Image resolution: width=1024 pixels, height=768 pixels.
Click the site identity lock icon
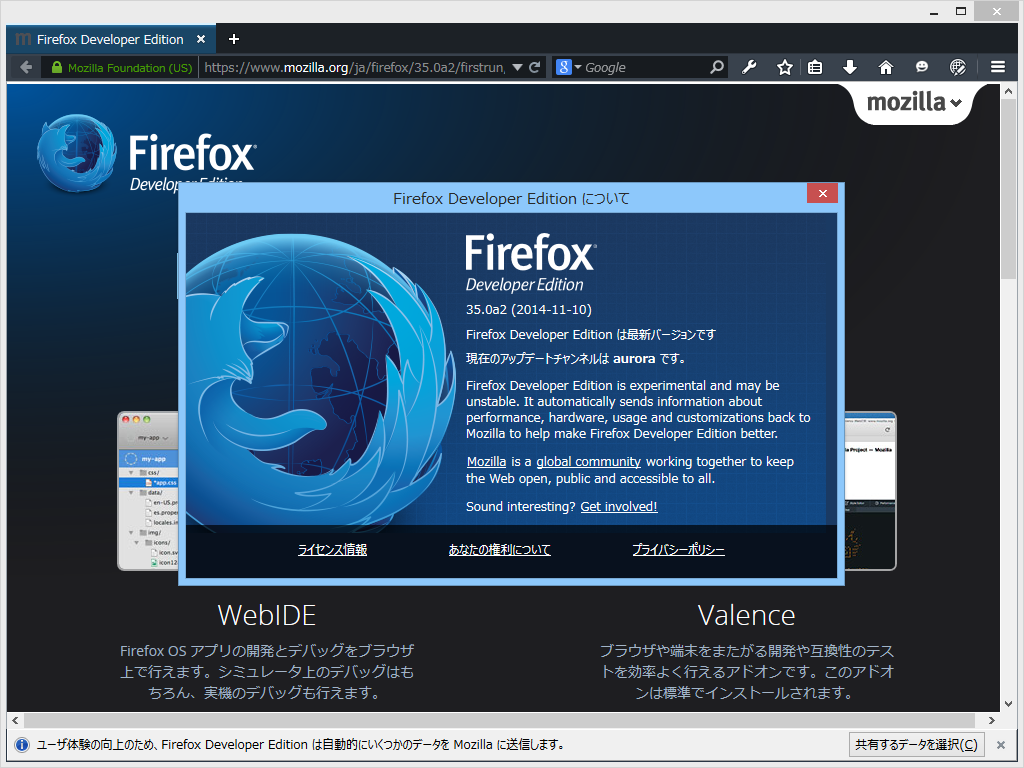[x=60, y=67]
